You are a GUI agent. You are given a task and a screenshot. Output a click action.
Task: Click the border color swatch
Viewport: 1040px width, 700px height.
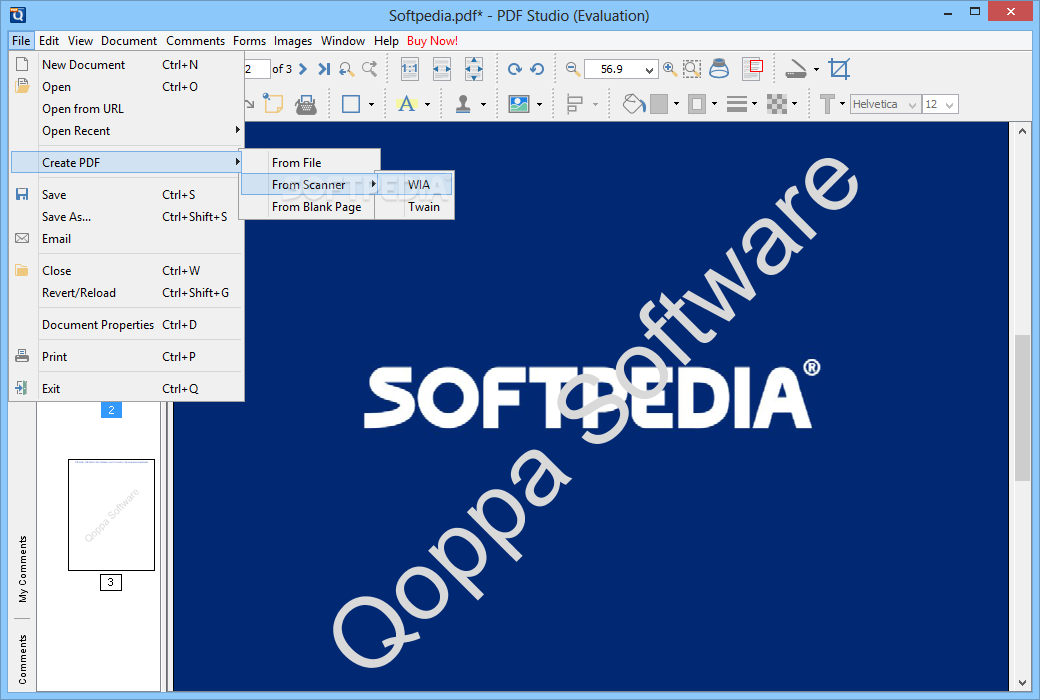click(697, 104)
